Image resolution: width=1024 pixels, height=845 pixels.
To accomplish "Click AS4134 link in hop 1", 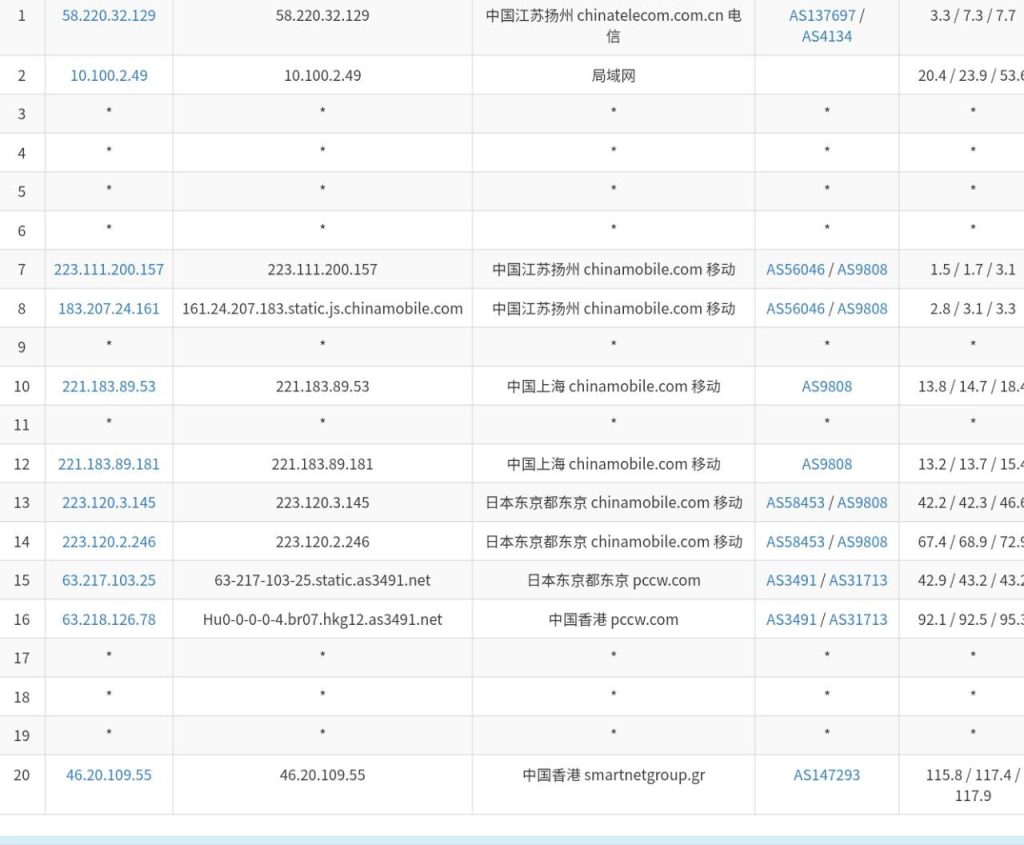I will pyautogui.click(x=827, y=37).
